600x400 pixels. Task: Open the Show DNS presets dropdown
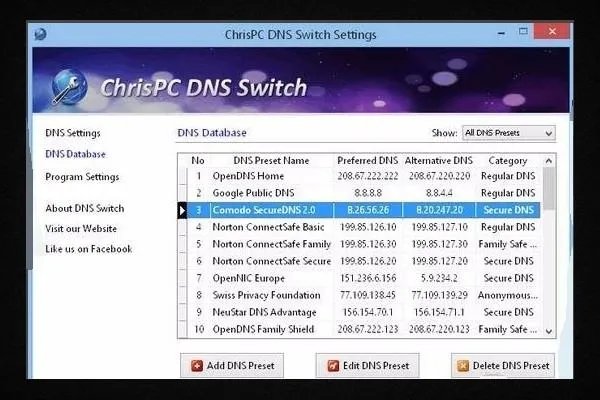pos(509,133)
